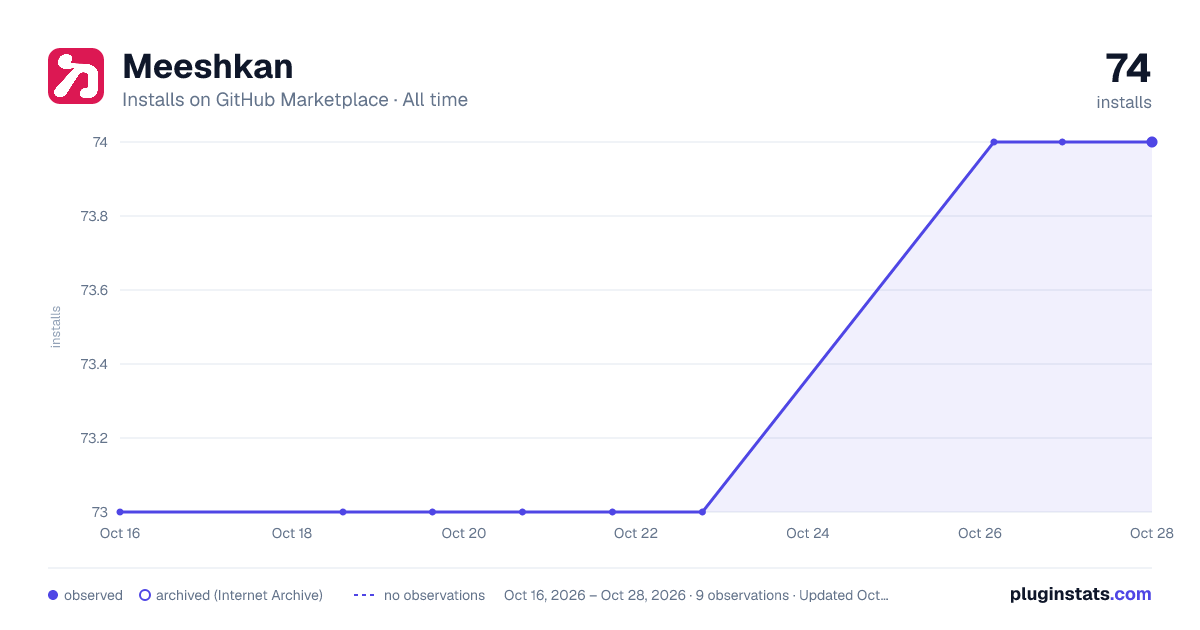Screen dimensions: 1200x630
Task: Click the date range and observations summary text
Action: point(696,595)
